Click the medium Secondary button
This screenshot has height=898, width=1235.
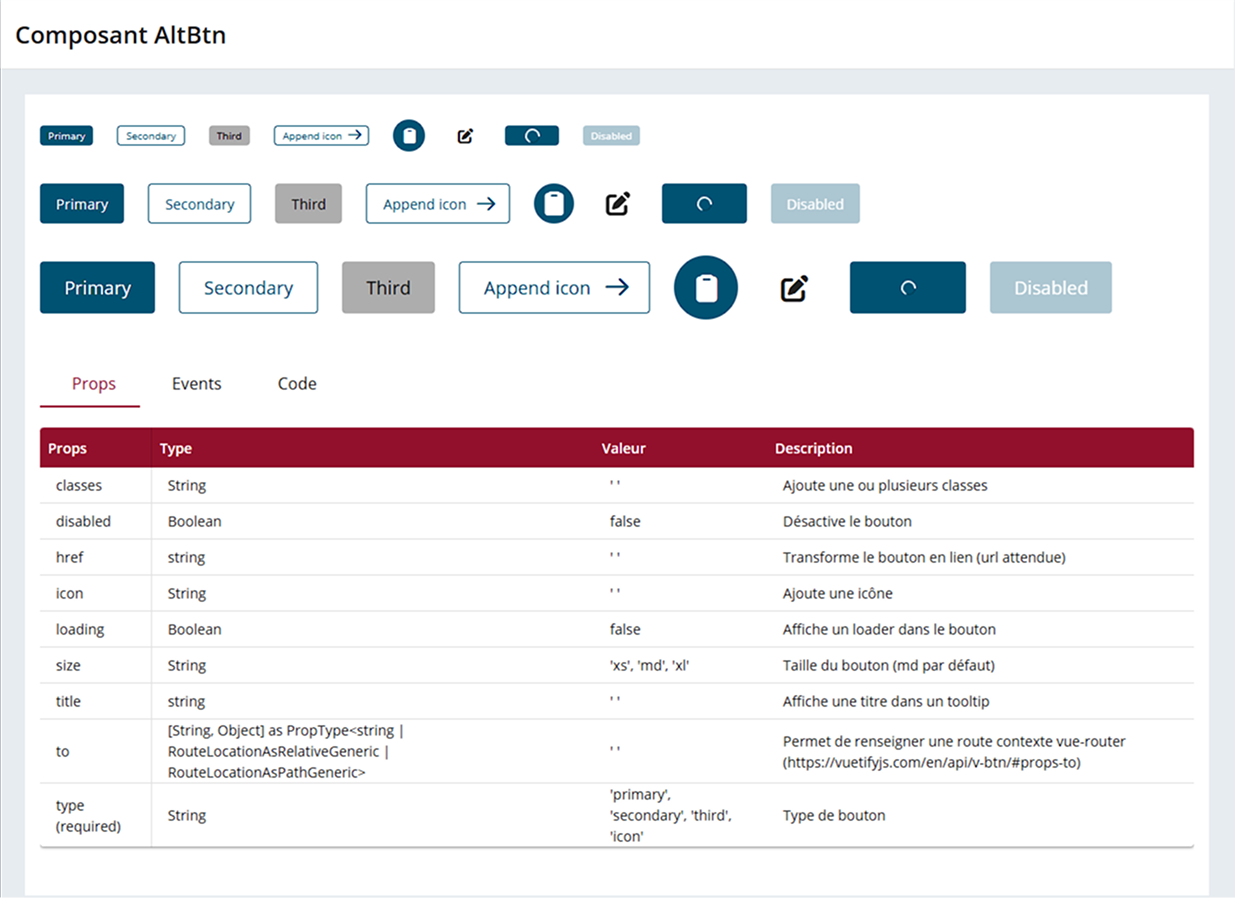[x=199, y=204]
